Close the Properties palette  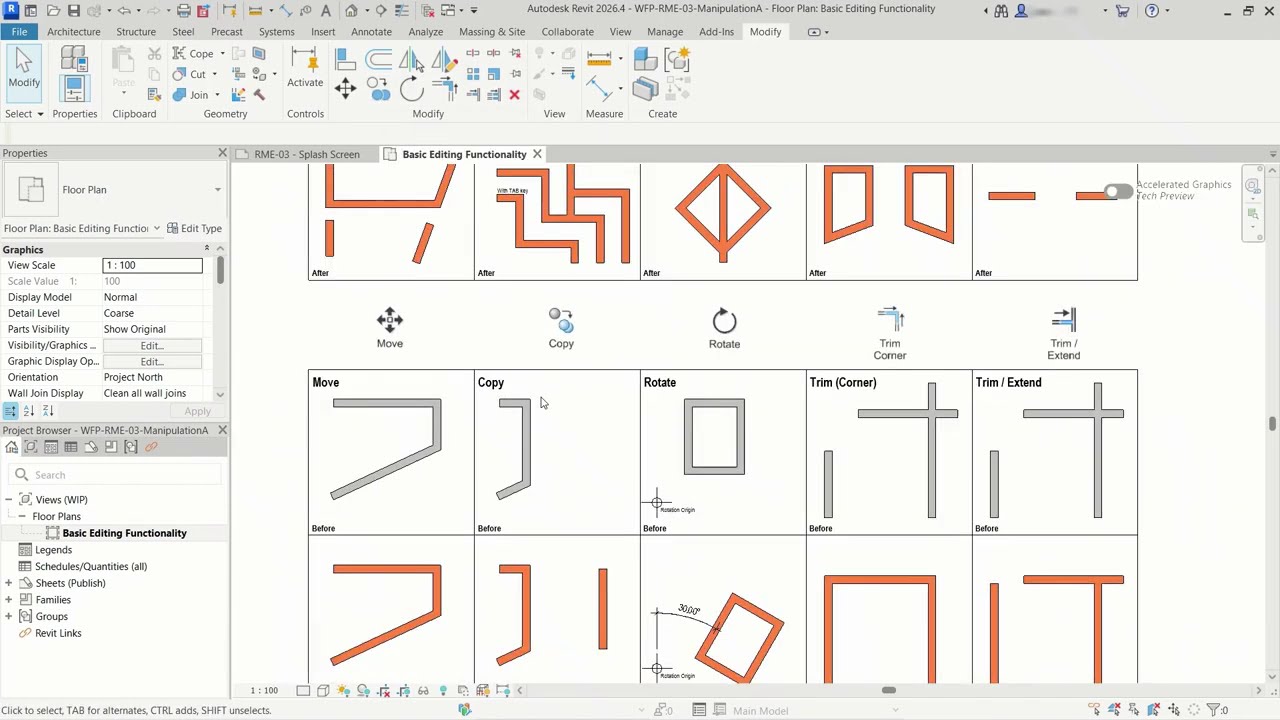[222, 153]
